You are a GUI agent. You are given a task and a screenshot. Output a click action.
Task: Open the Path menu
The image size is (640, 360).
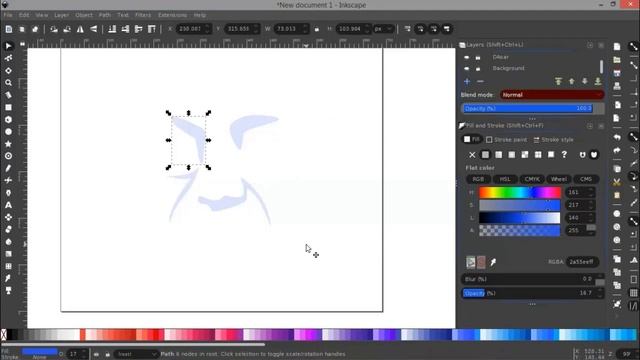tap(105, 15)
